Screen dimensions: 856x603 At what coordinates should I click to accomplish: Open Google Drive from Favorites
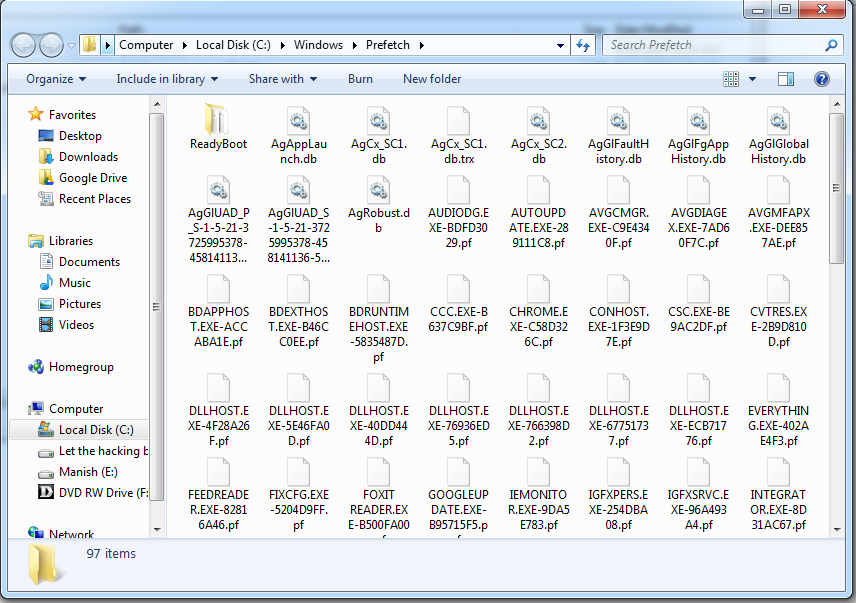coord(95,178)
